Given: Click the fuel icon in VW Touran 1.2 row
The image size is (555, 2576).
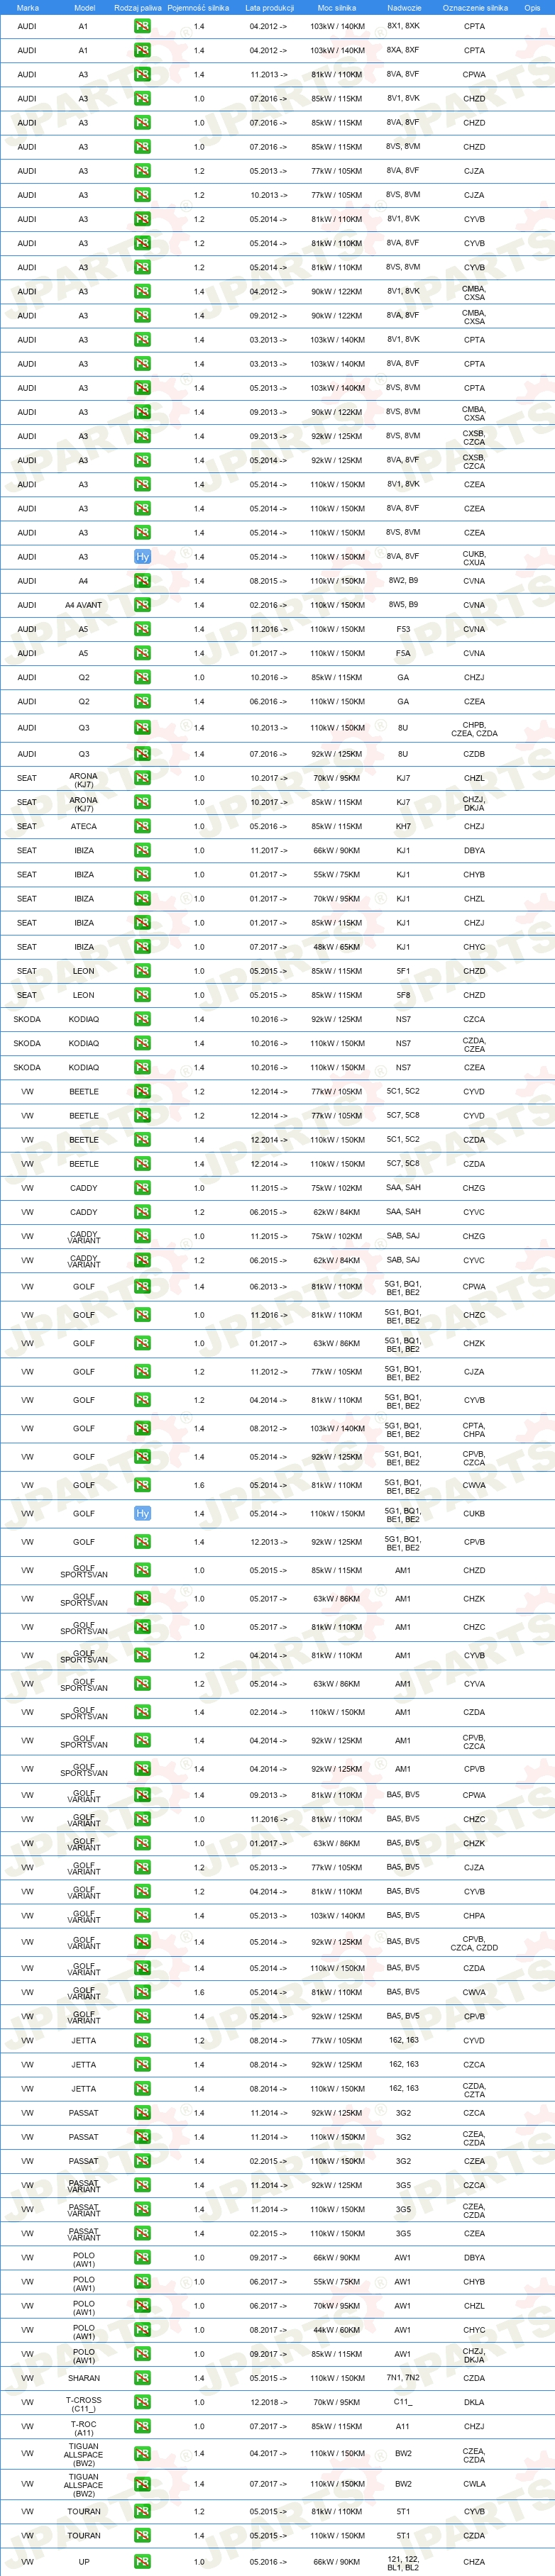Looking at the screenshot, I should click(143, 2511).
